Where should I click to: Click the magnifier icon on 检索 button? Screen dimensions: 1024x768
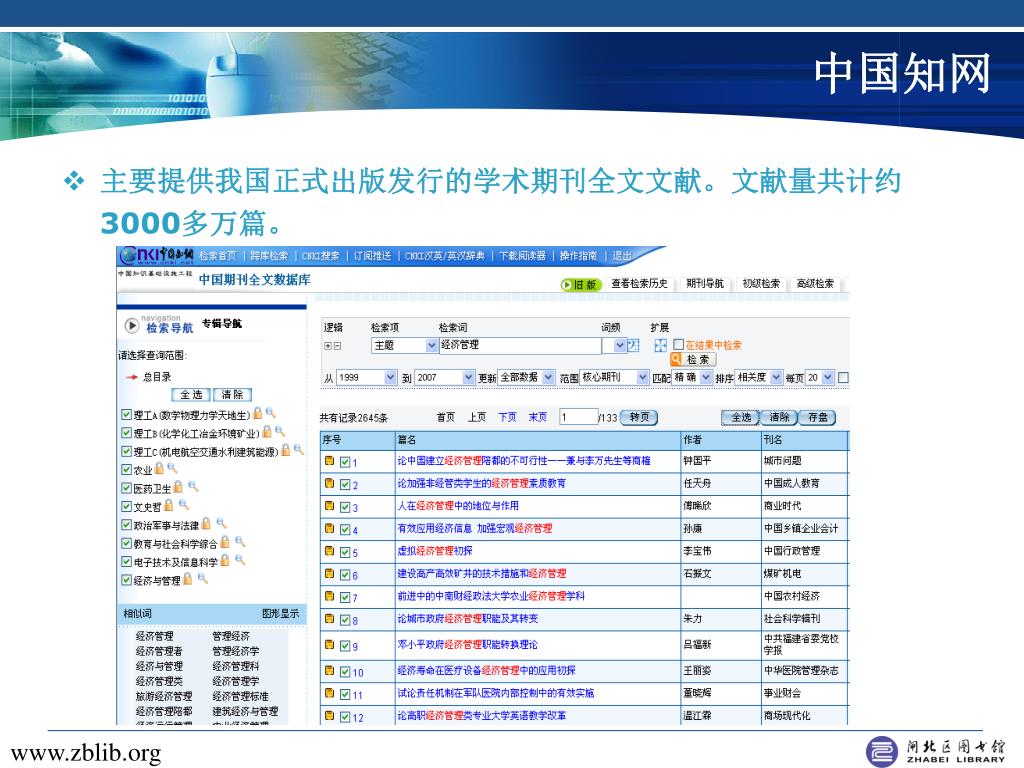coord(677,359)
